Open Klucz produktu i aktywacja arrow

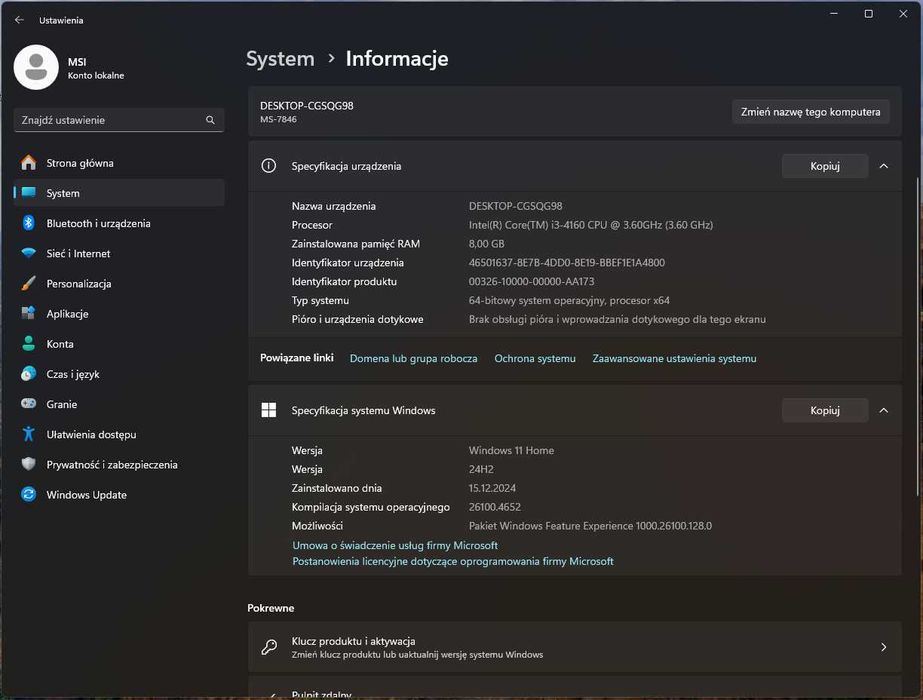coord(884,647)
